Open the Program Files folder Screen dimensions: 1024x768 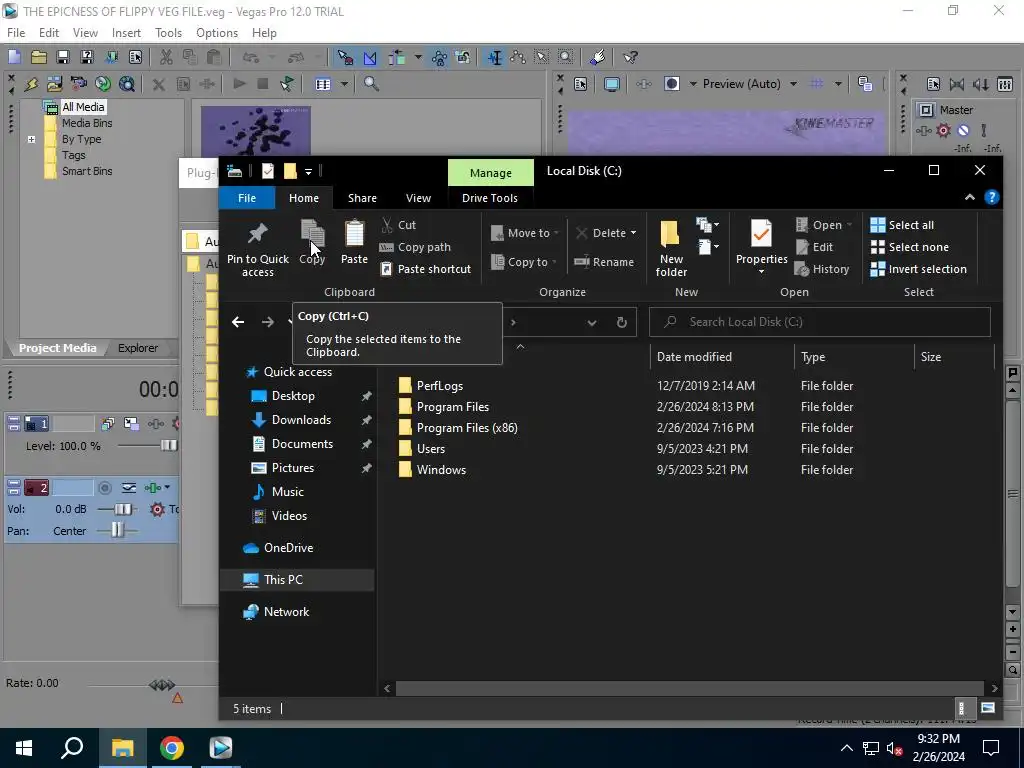click(453, 407)
